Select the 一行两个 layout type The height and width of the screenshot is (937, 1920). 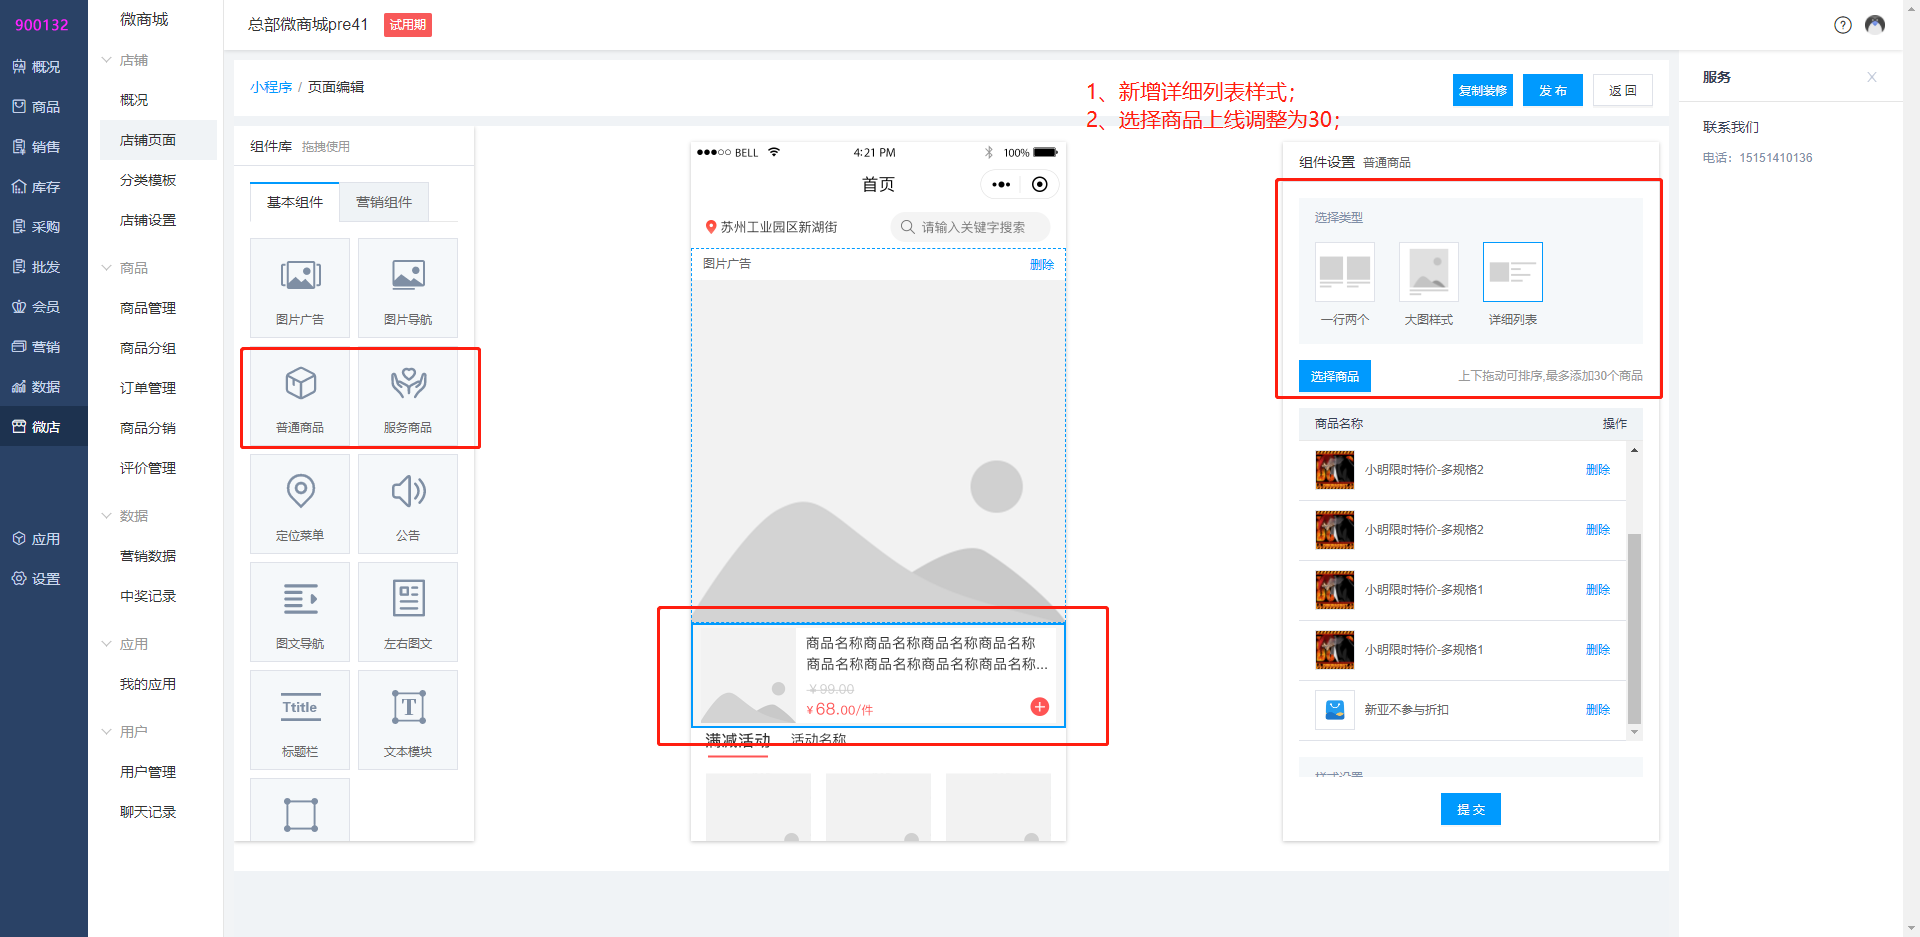1344,273
